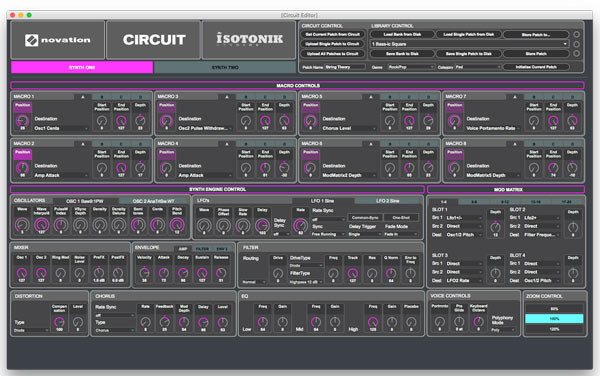Viewport: 600px width, 376px height.
Task: Select the AMP envelope tab
Action: (183, 249)
